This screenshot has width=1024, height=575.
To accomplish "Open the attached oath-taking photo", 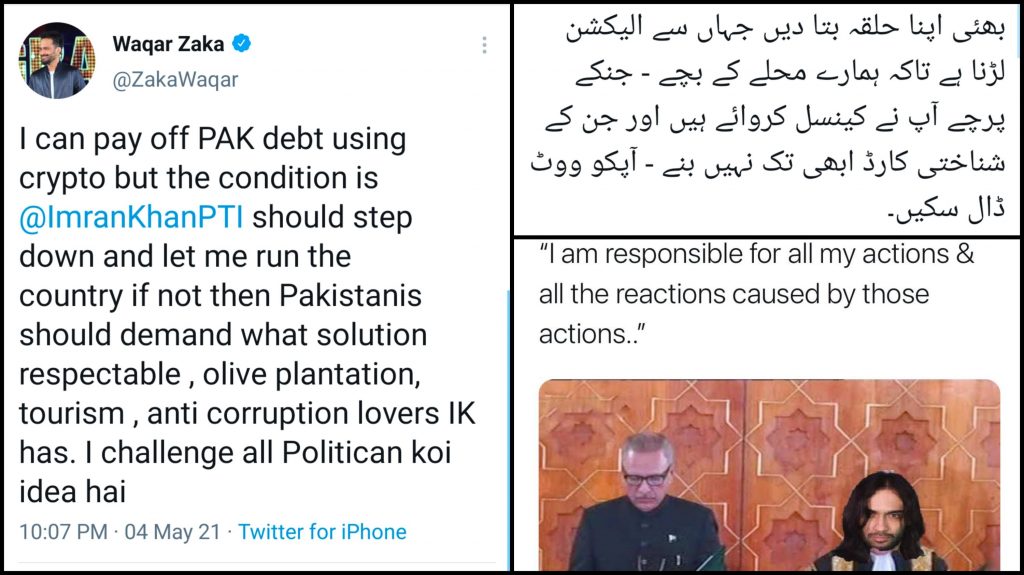I will pos(769,475).
